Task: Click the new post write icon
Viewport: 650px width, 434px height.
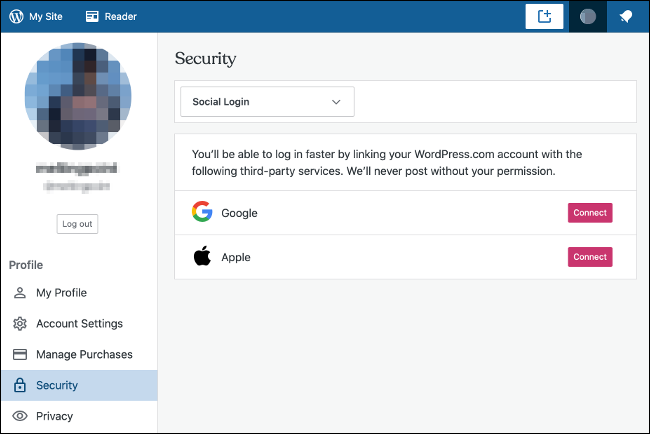Action: [x=545, y=16]
